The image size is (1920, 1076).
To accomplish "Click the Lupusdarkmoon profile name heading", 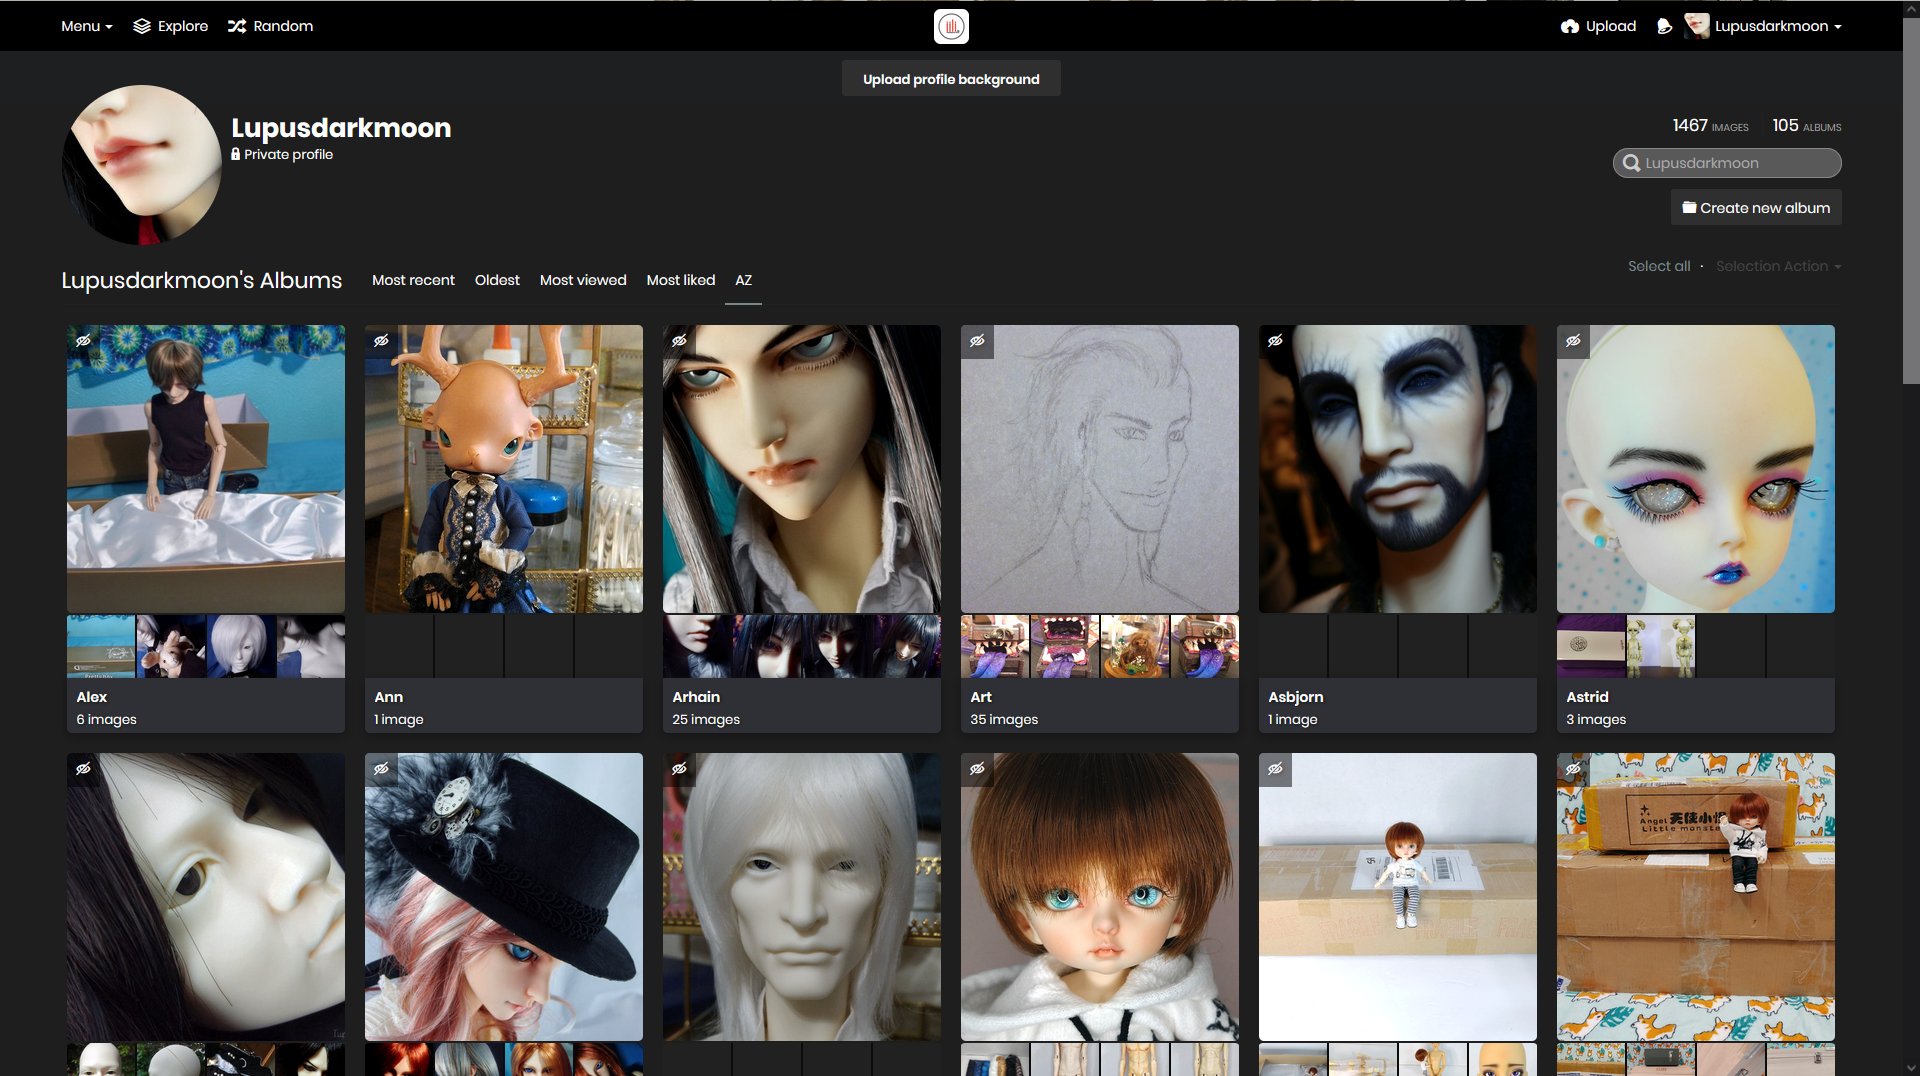I will (341, 128).
